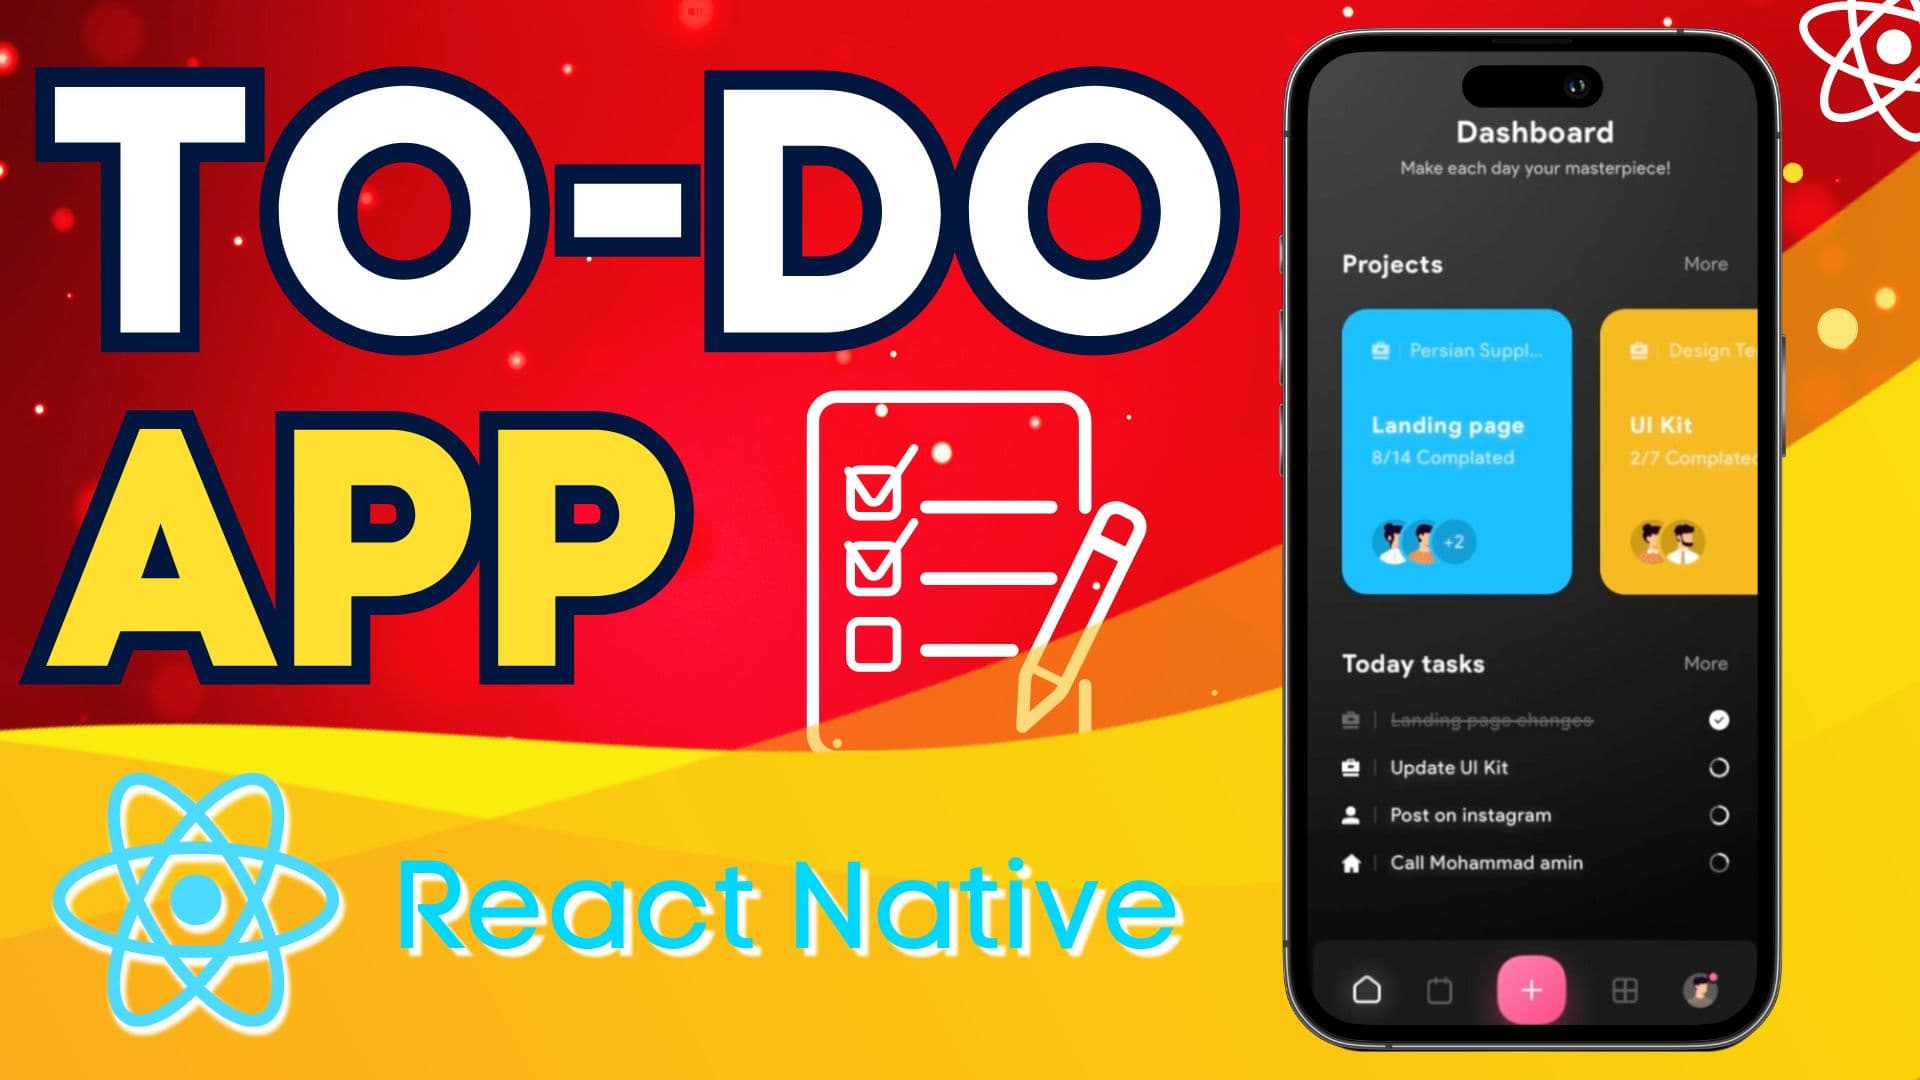Click the briefcase icon on Persian Suppl project
The image size is (1920, 1080).
1379,349
